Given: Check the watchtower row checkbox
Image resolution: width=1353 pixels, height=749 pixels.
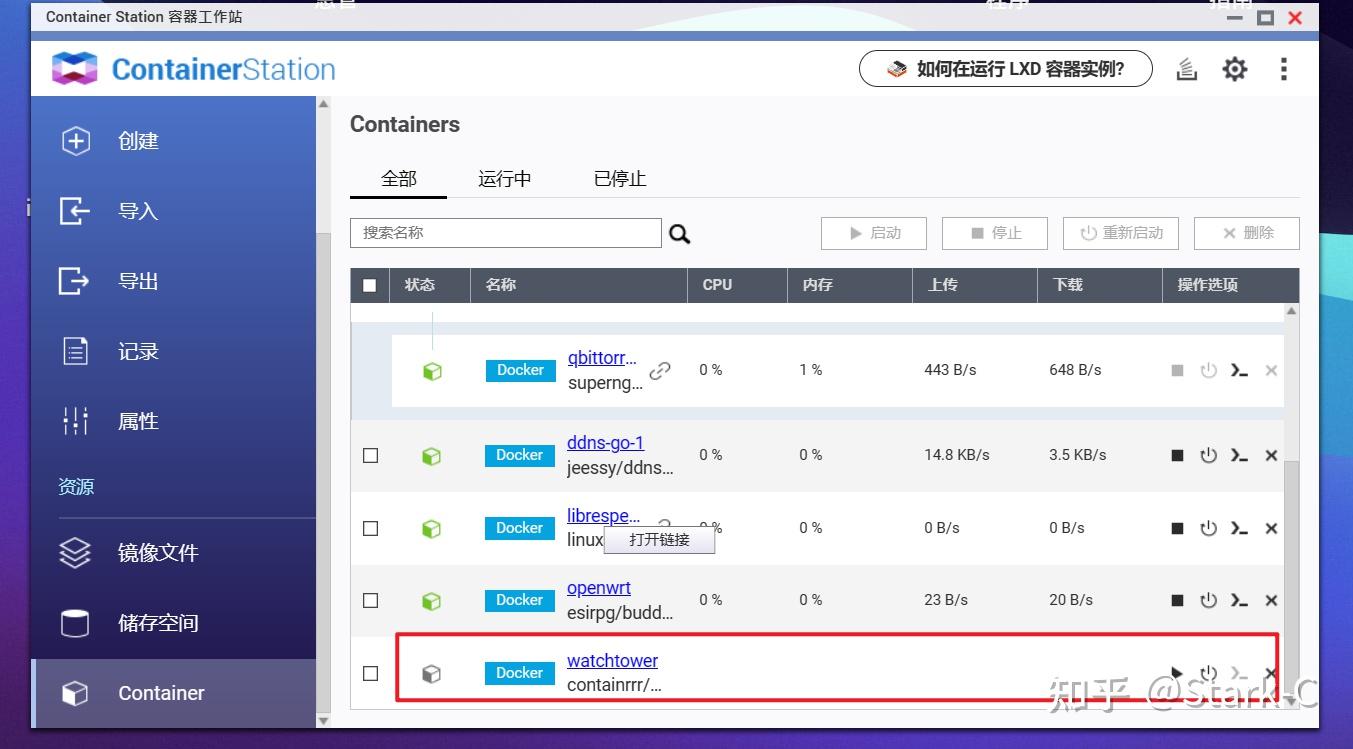Looking at the screenshot, I should click(370, 673).
